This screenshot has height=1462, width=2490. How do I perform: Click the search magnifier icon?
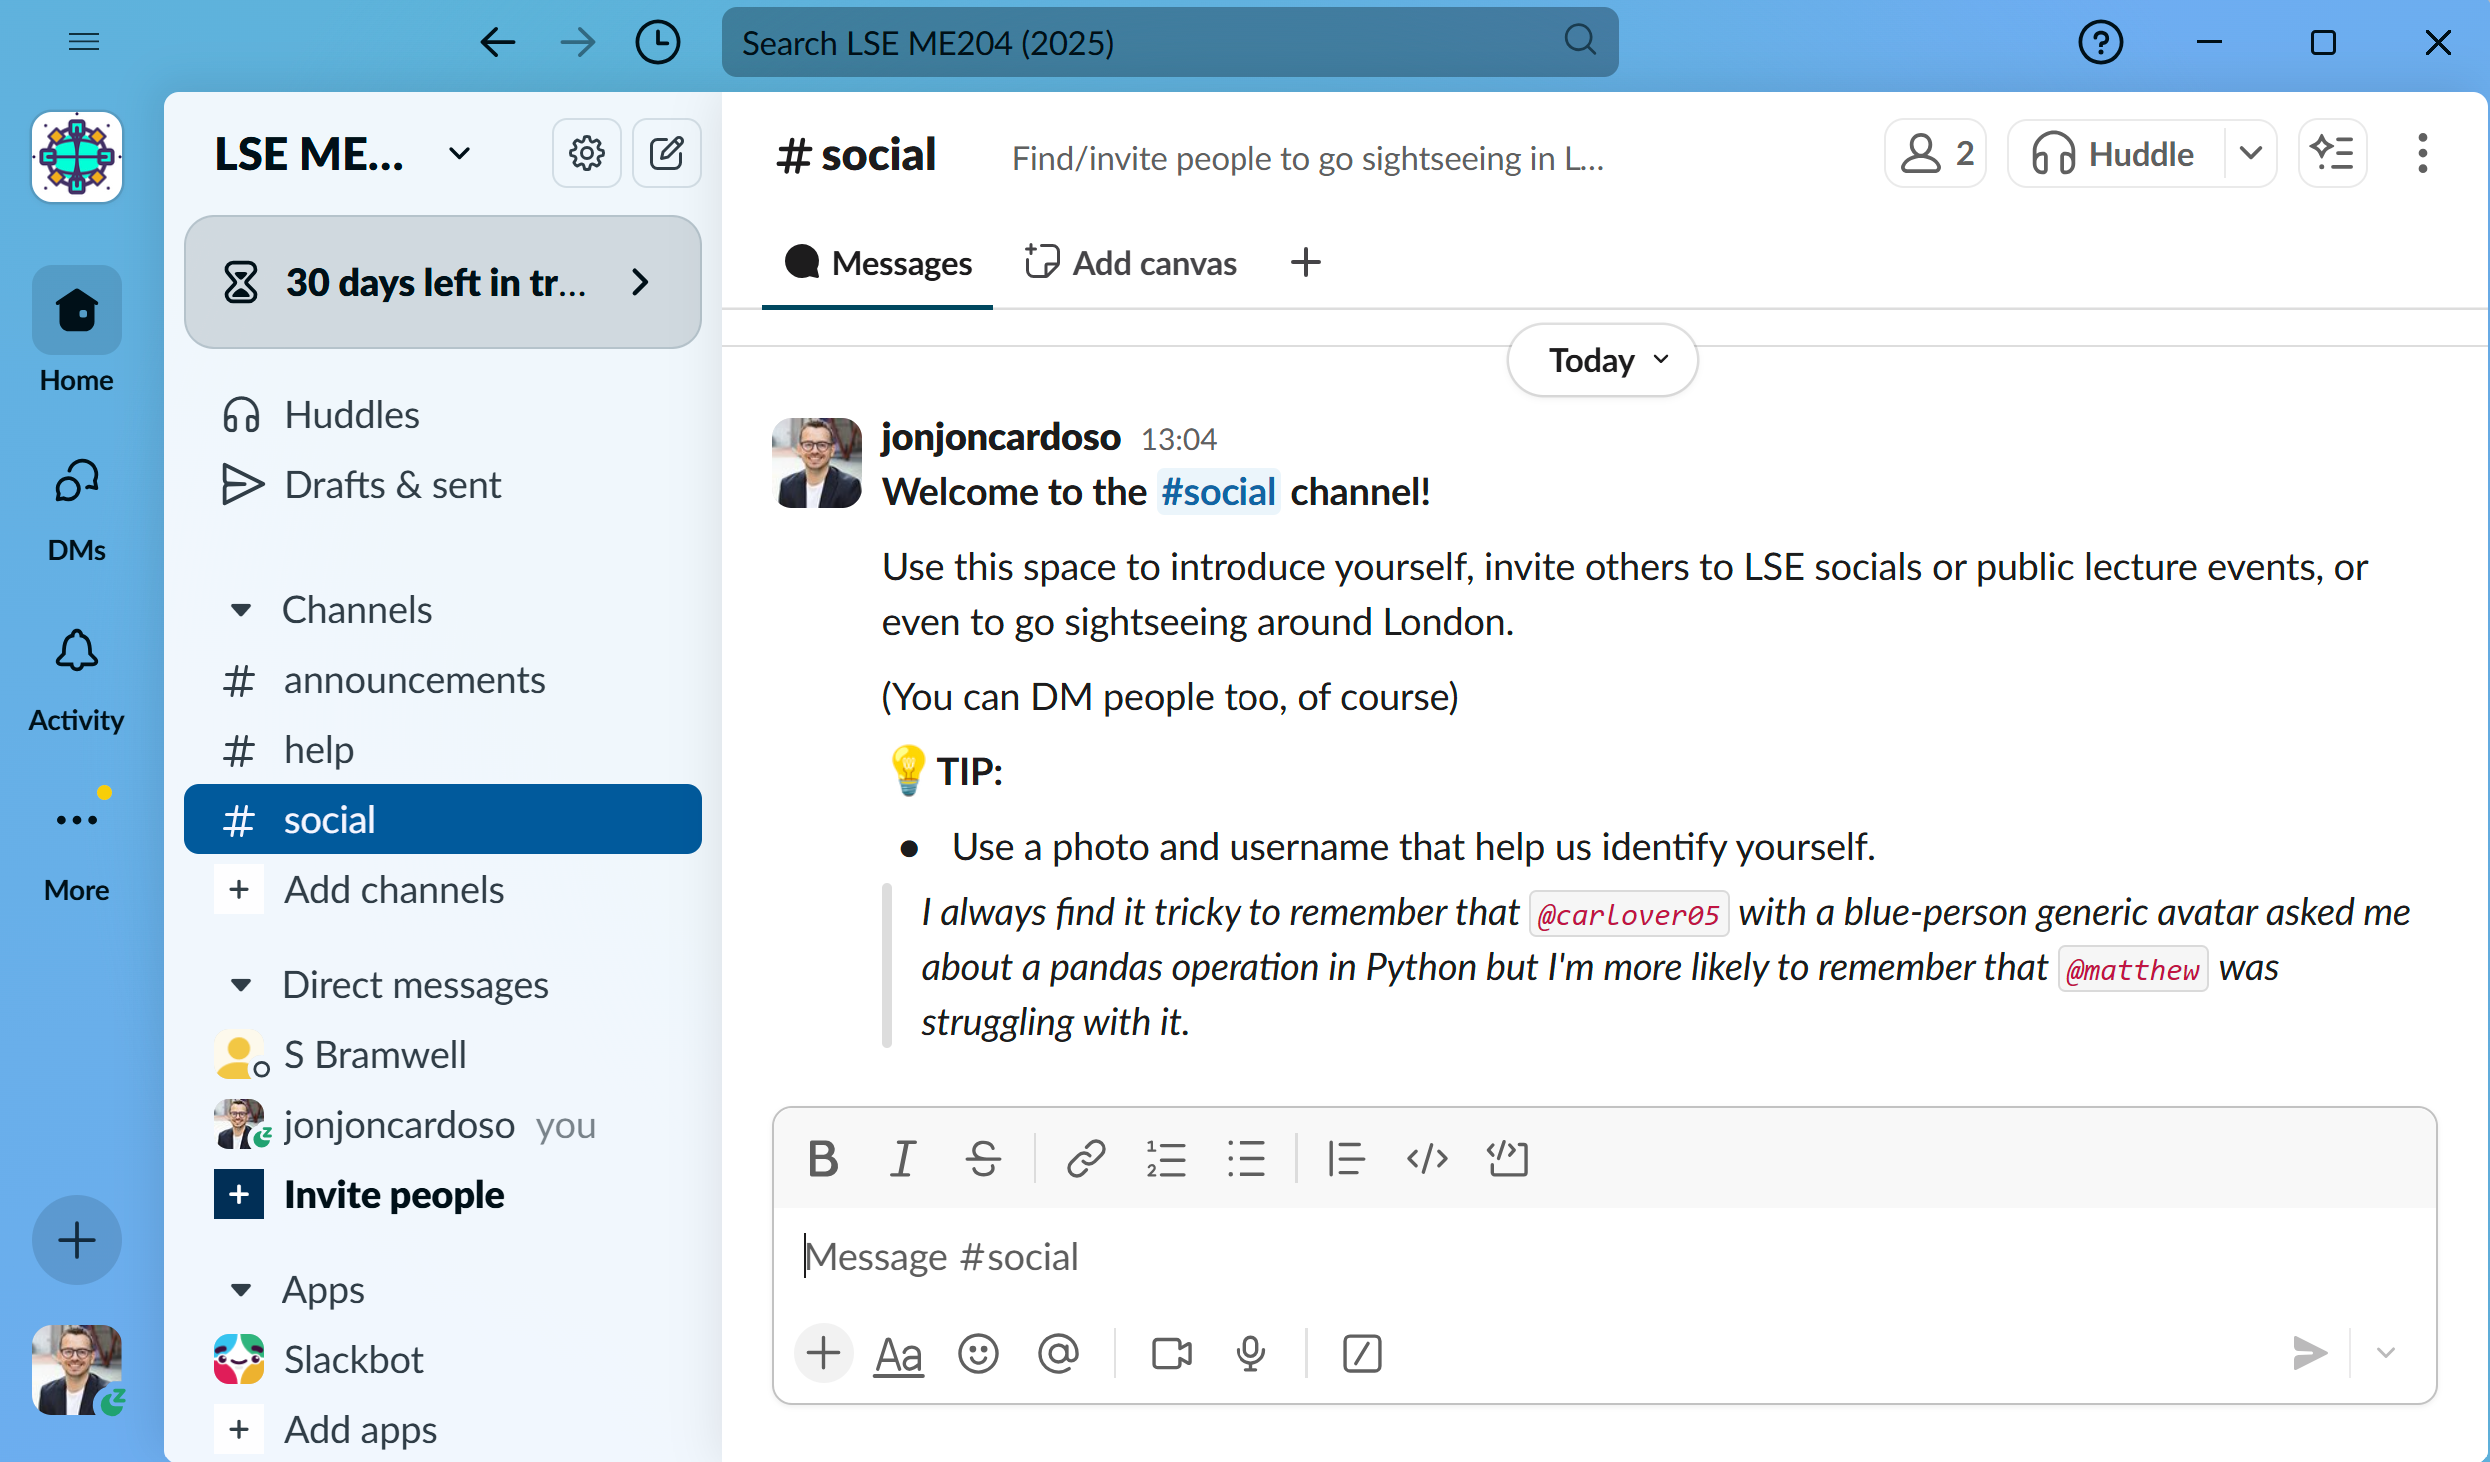click(1579, 41)
